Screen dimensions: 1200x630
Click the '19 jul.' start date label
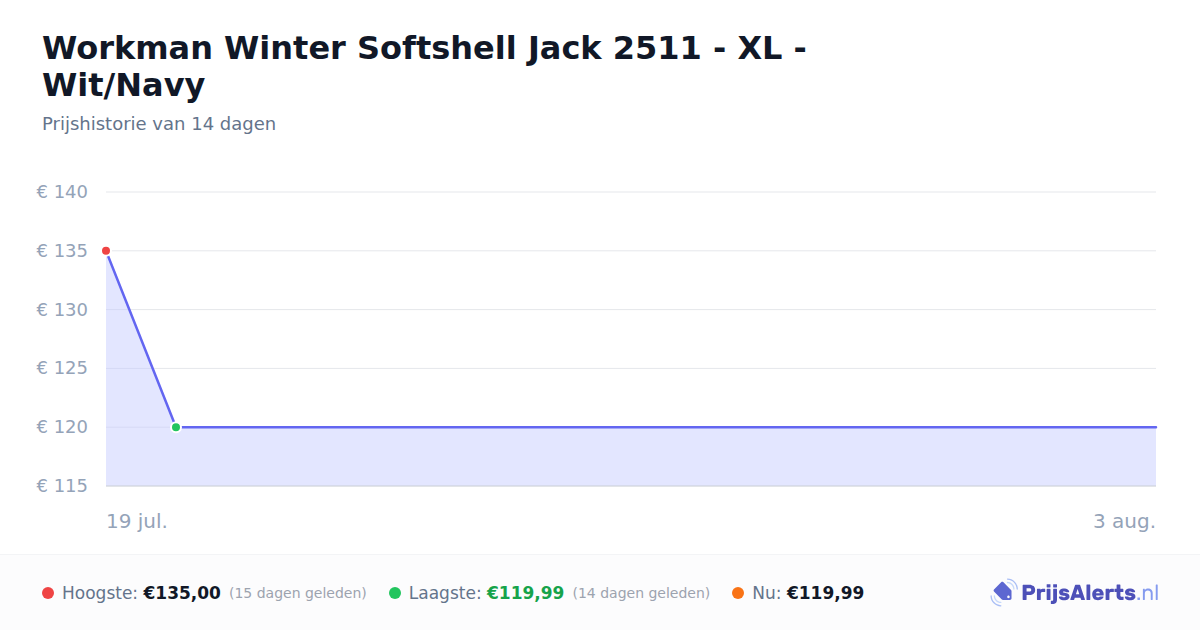pos(137,521)
